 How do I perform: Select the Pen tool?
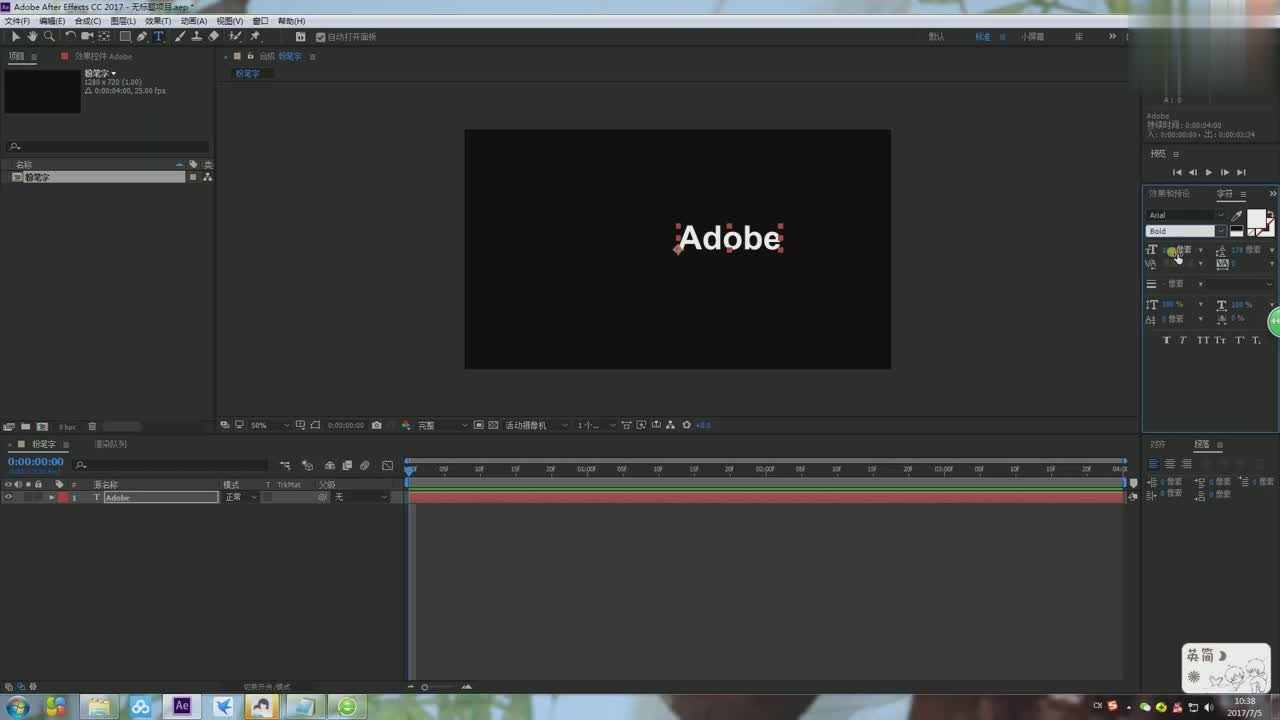click(142, 37)
